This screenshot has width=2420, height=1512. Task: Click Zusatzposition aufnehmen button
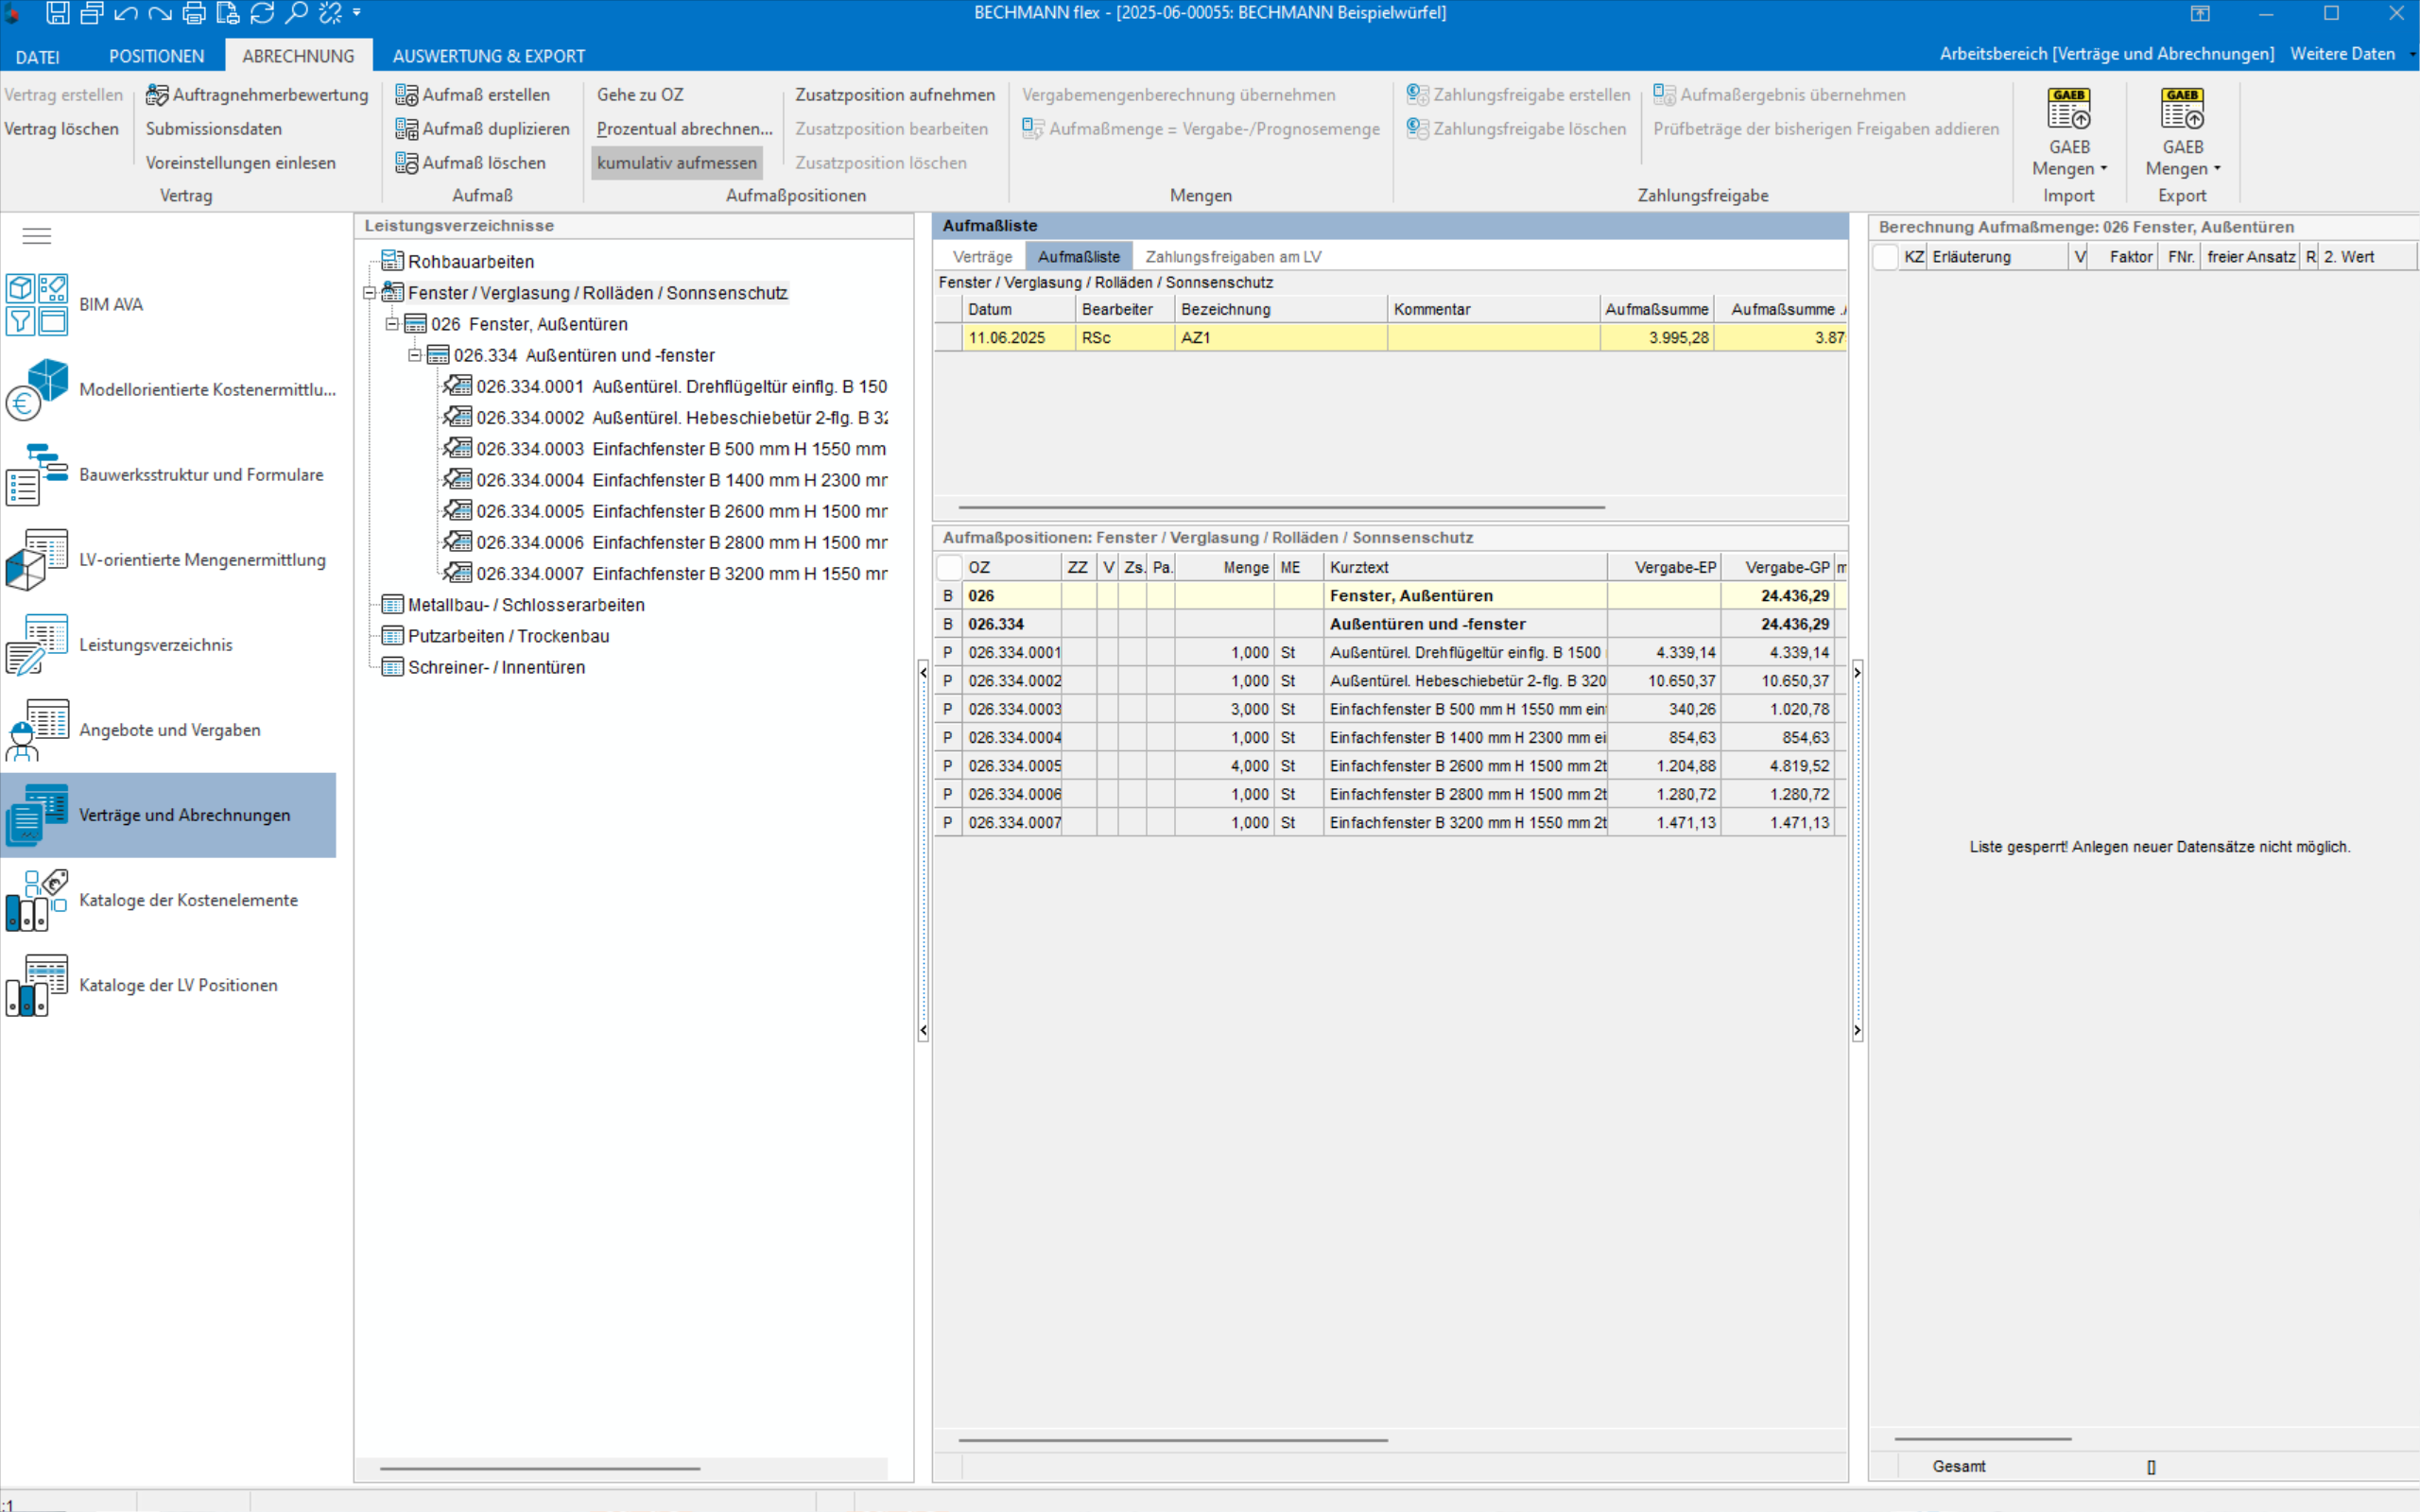click(895, 95)
